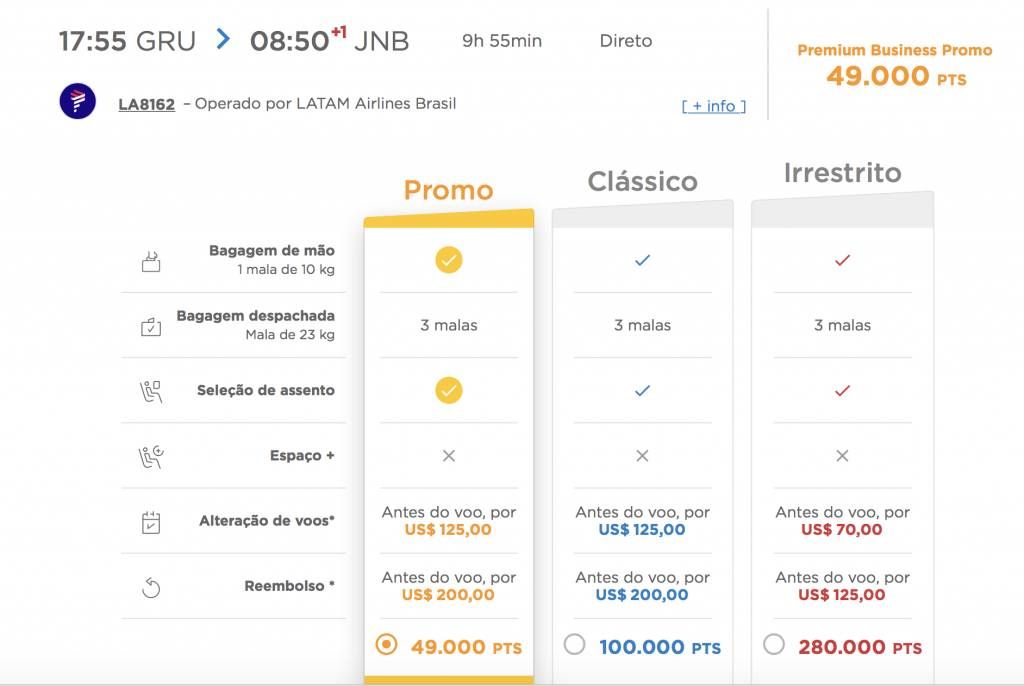The width and height of the screenshot is (1024, 686).
Task: Click the seat selection icon
Action: point(151,391)
